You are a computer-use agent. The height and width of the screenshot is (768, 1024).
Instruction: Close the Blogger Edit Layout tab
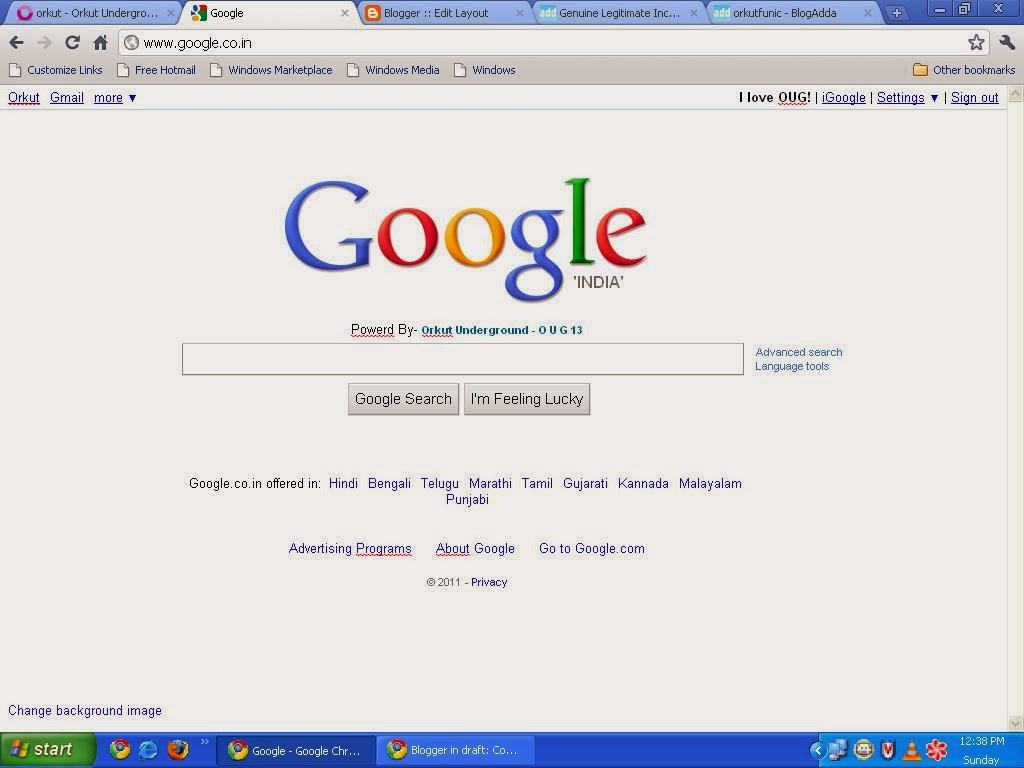point(520,13)
